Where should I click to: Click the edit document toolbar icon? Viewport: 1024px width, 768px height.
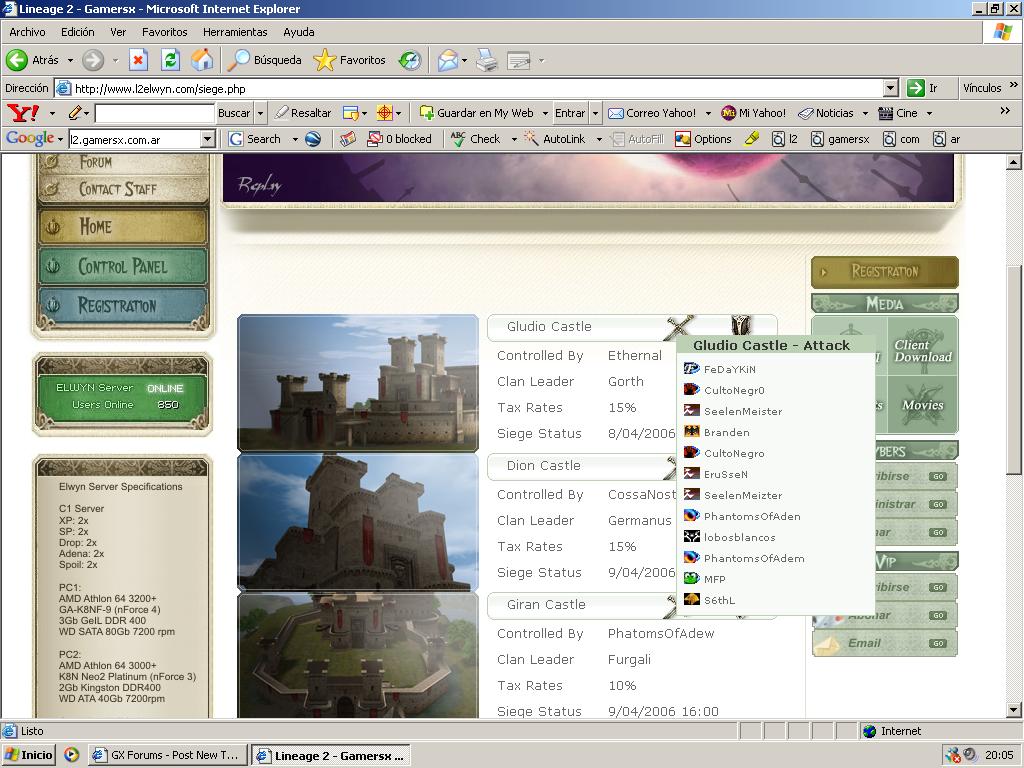[x=519, y=60]
